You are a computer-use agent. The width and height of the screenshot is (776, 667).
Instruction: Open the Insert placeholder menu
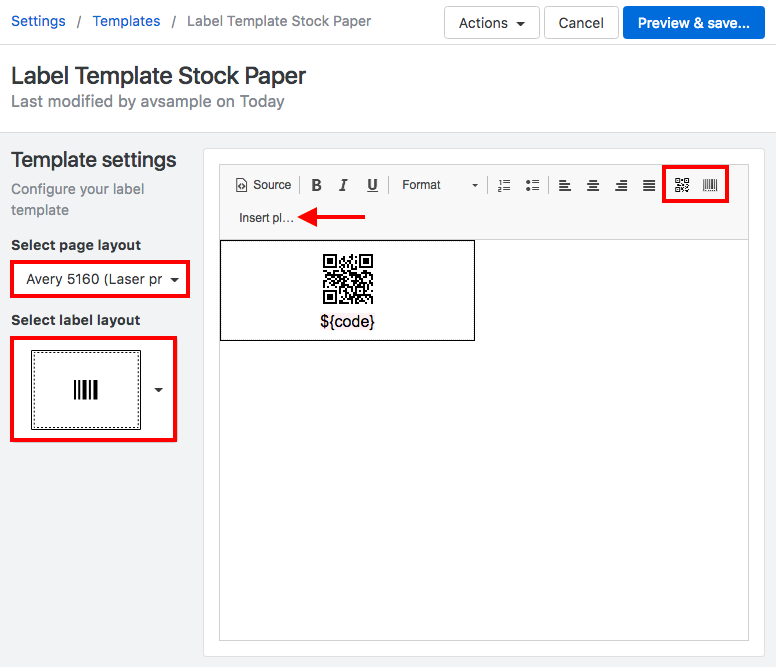266,218
